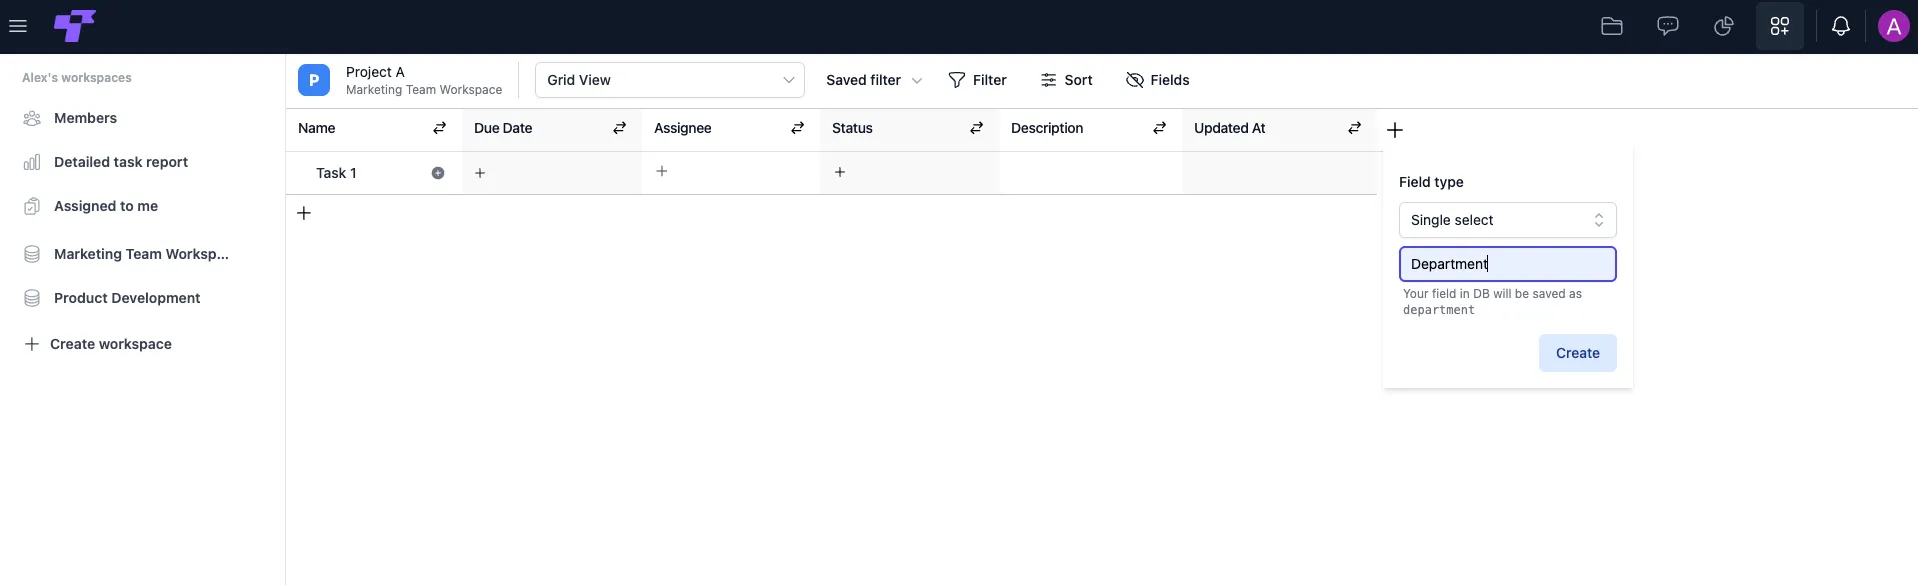Viewport: 1918px width, 585px height.
Task: Open the apps grid icon
Action: 1779,27
